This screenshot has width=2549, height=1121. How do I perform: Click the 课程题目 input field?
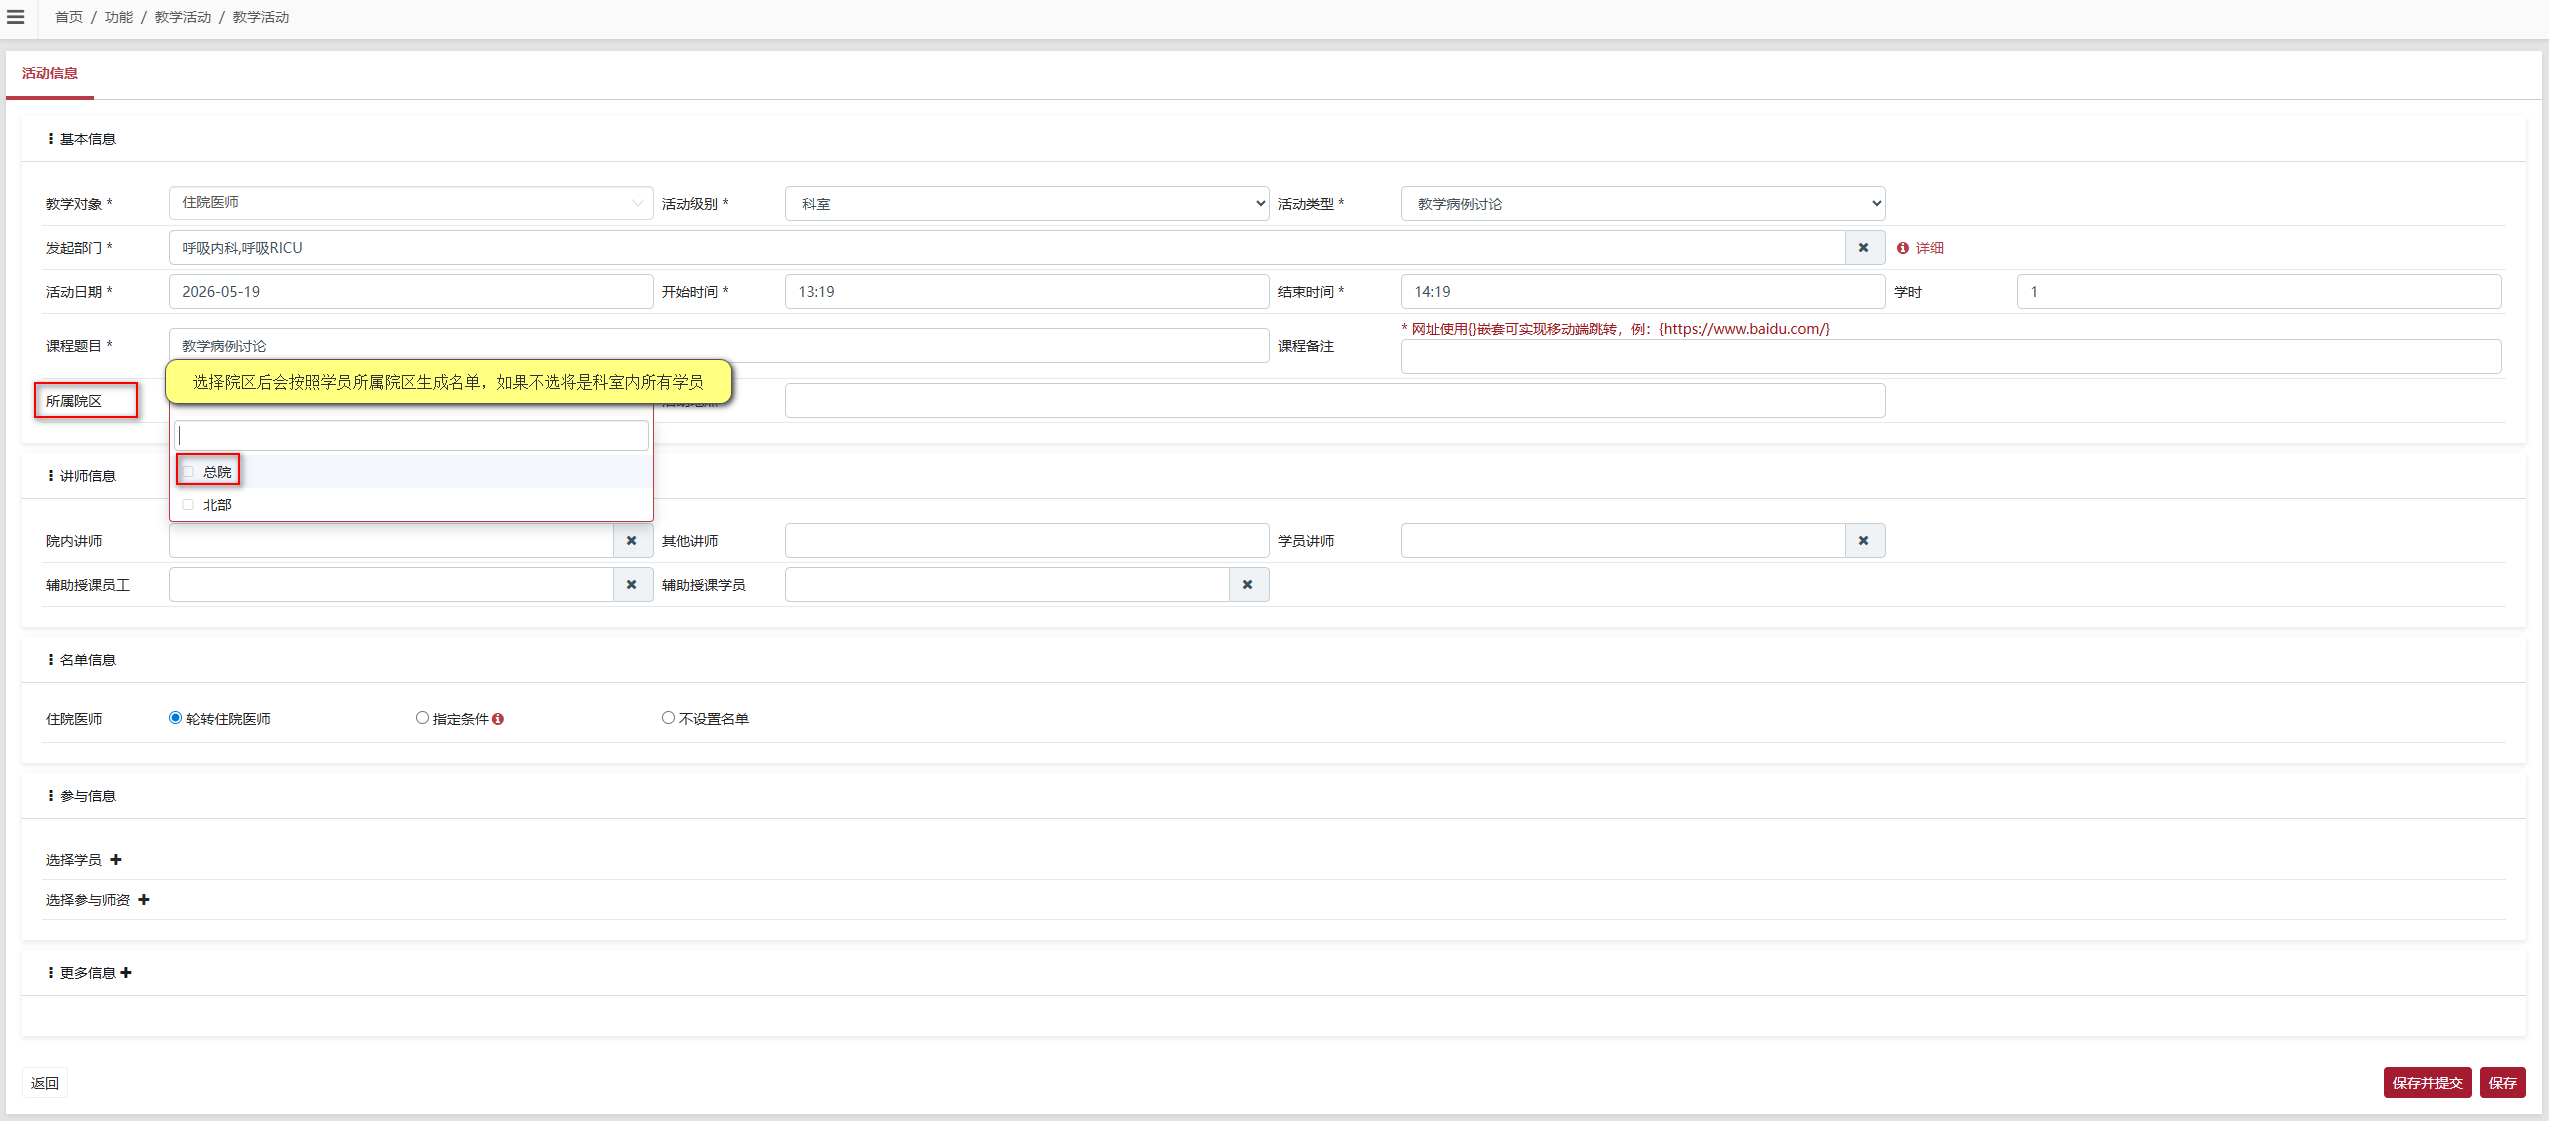pos(719,346)
